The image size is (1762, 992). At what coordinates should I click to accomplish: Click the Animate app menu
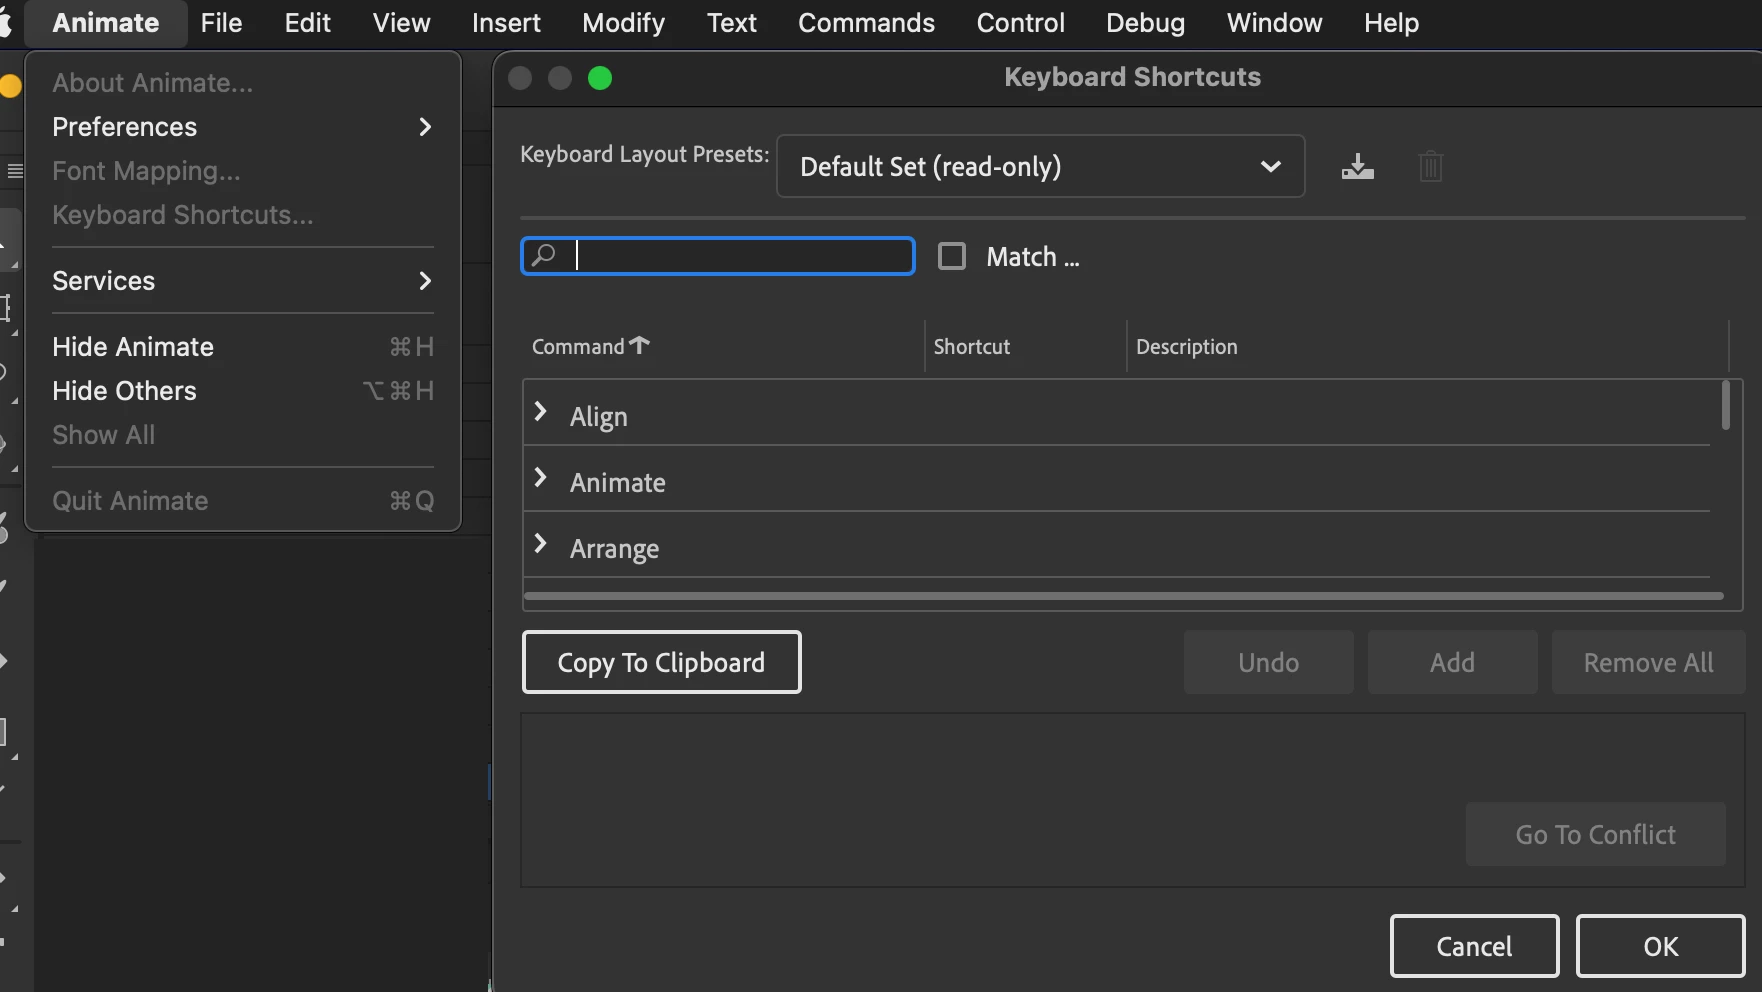105,22
